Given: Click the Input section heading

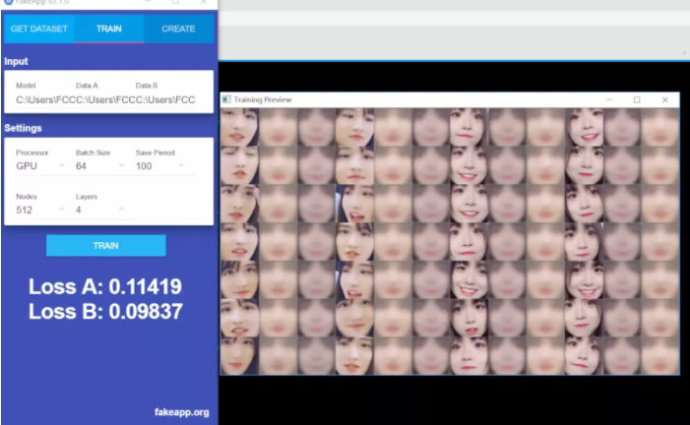Looking at the screenshot, I should point(16,62).
